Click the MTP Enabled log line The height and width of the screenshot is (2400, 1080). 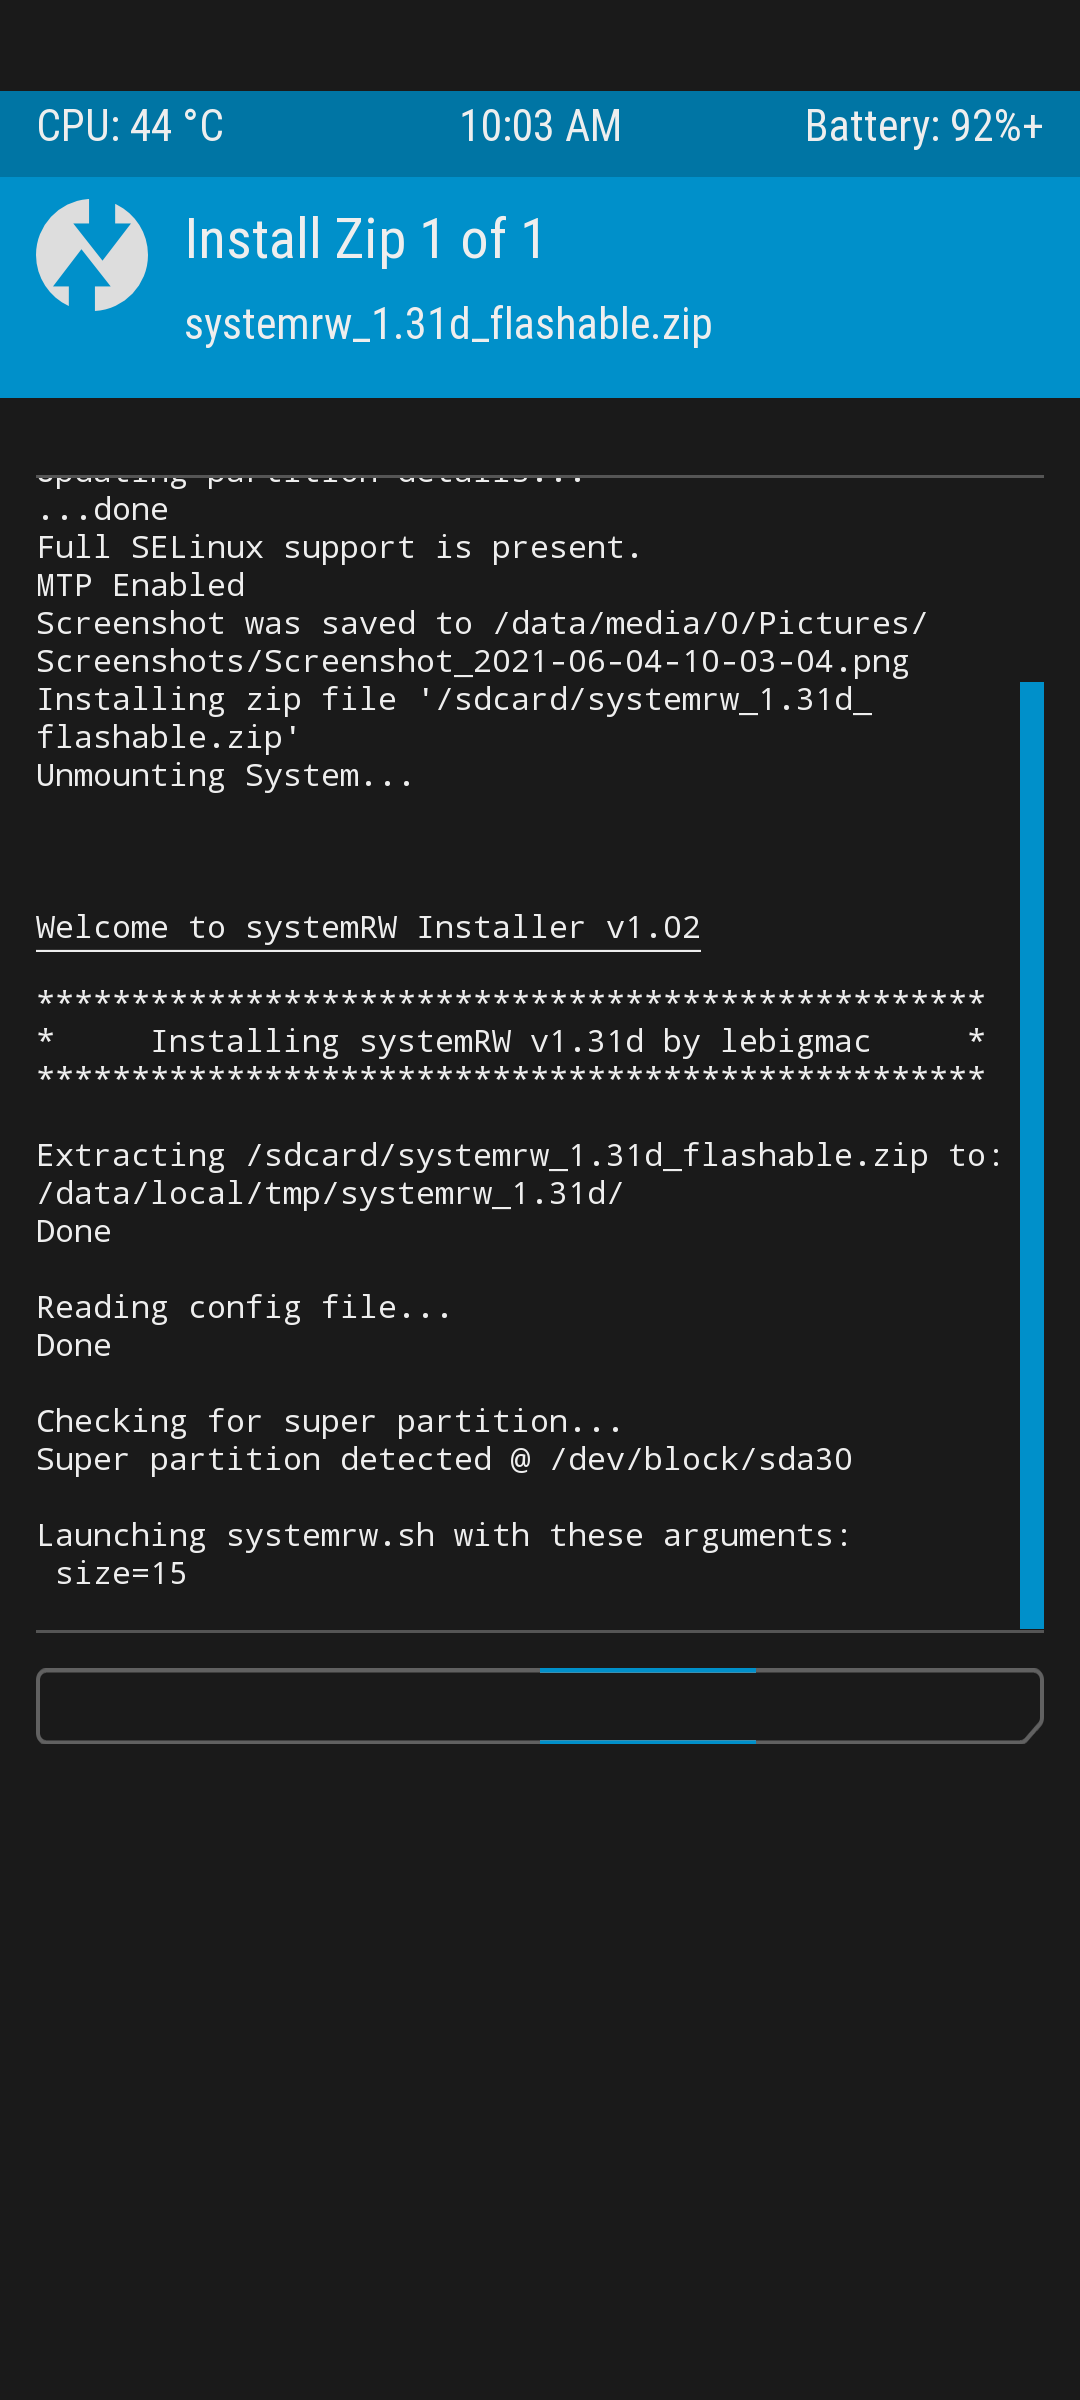(x=141, y=586)
